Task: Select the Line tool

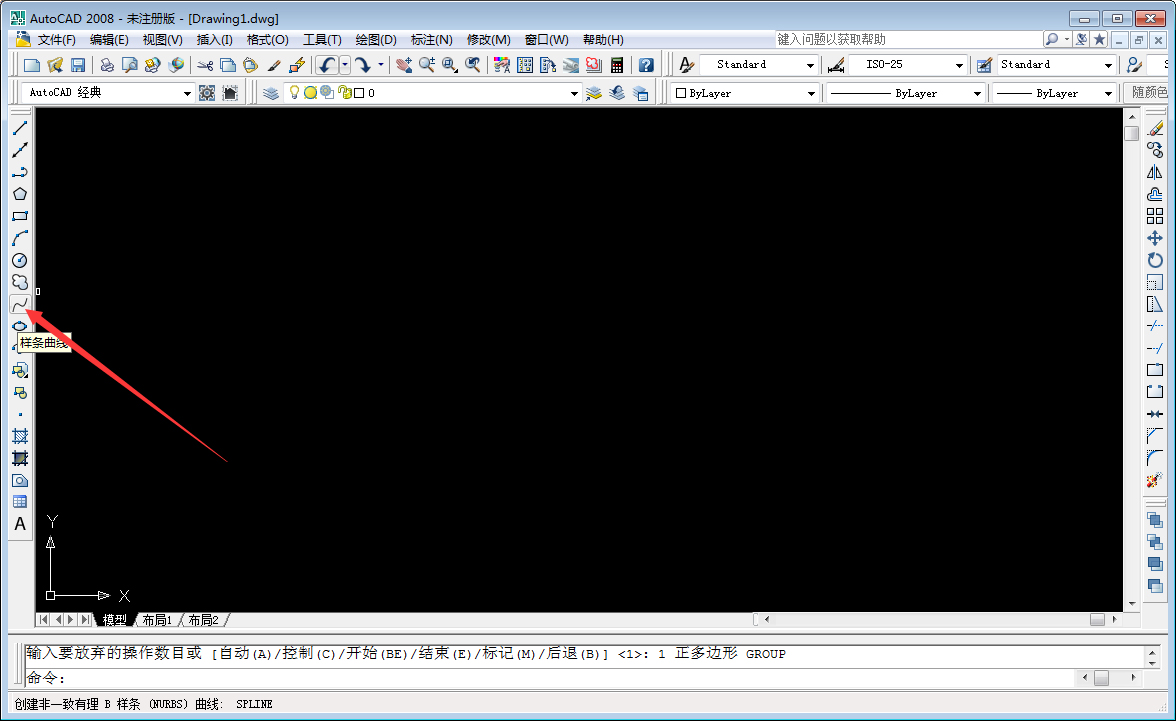Action: click(x=20, y=127)
